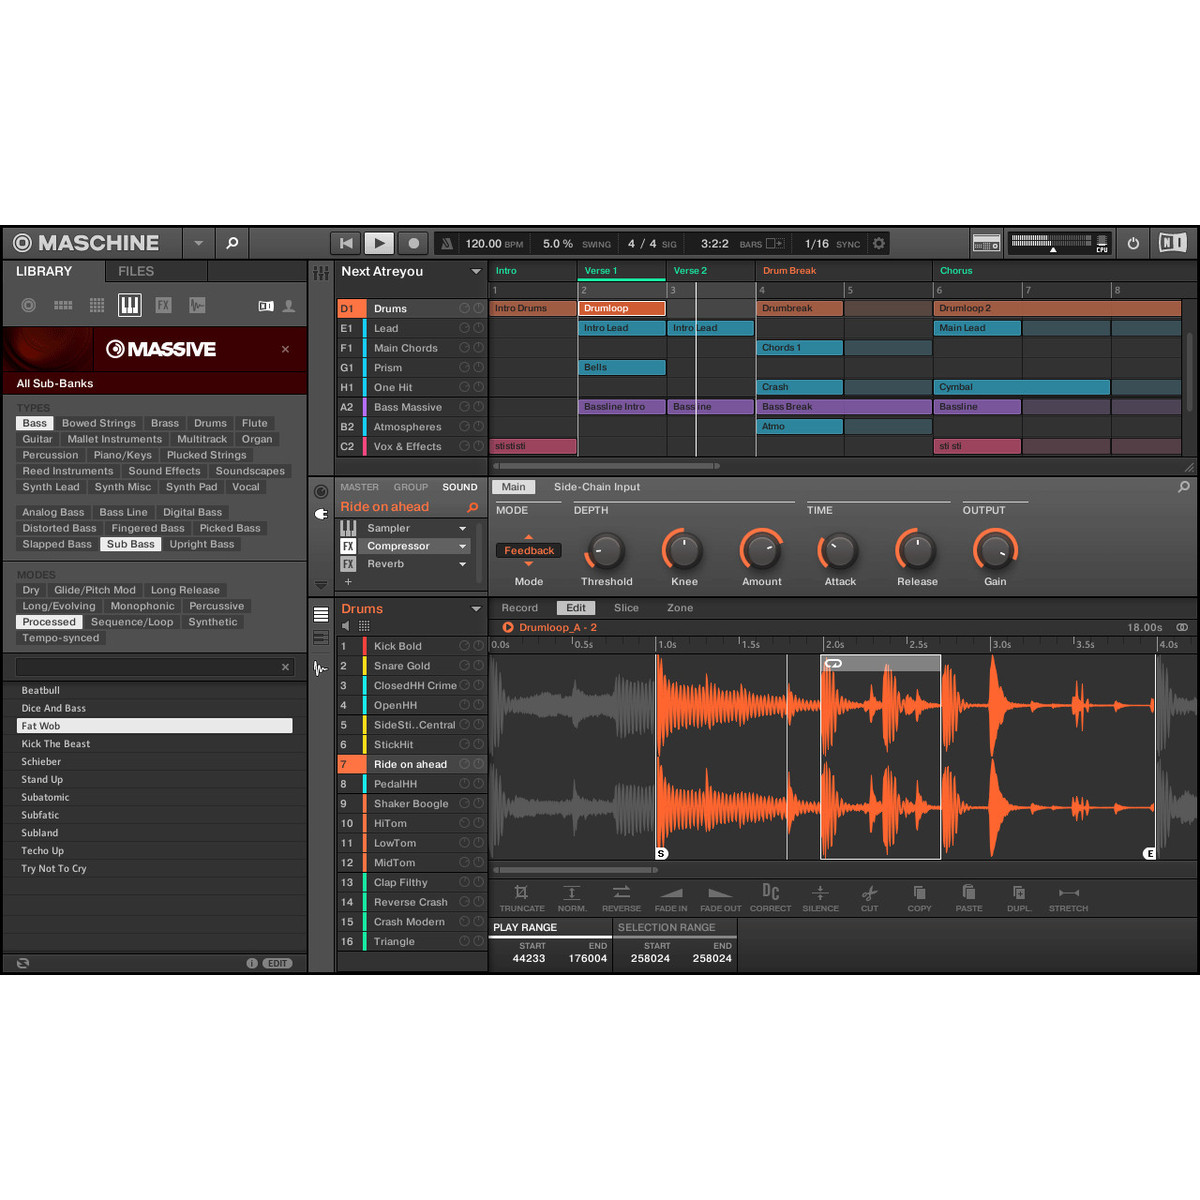The height and width of the screenshot is (1200, 1200).
Task: Click the restart transport button
Action: pos(346,243)
